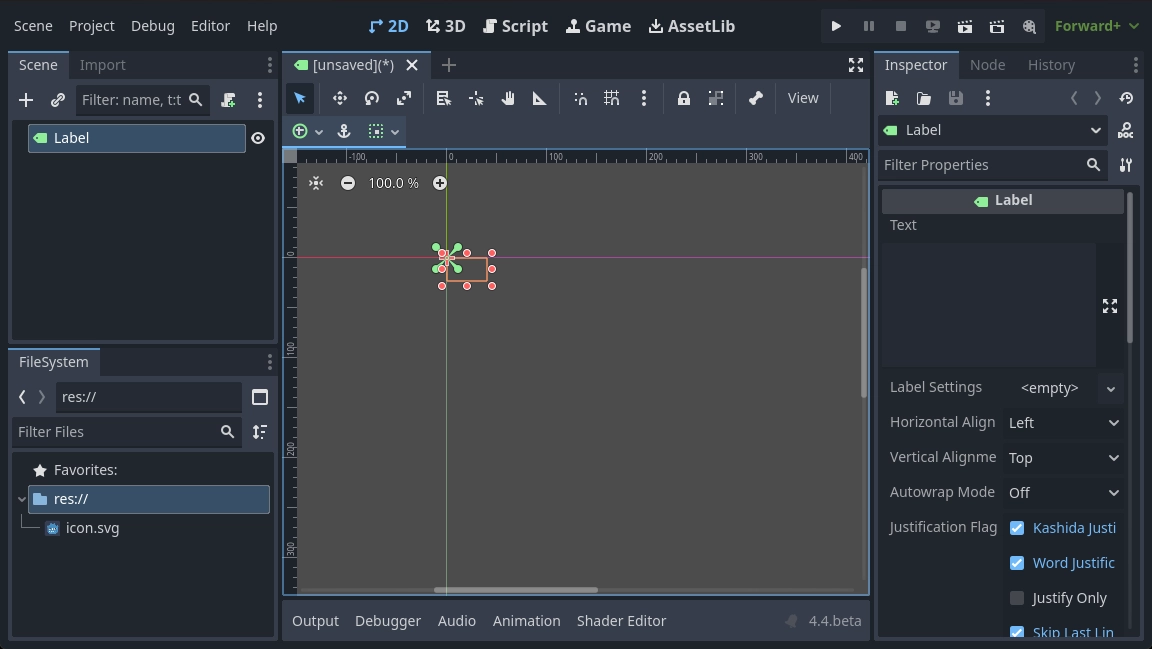The height and width of the screenshot is (649, 1152).
Task: Open the Autowrap Mode dropdown
Action: (1063, 492)
